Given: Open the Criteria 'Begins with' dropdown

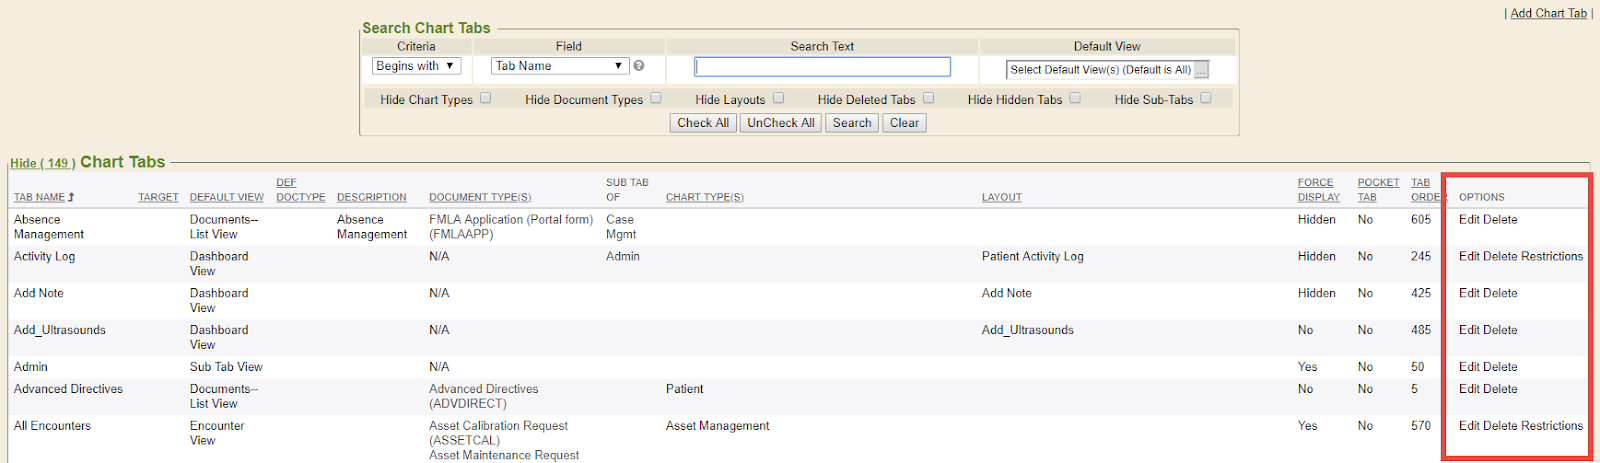Looking at the screenshot, I should 416,66.
